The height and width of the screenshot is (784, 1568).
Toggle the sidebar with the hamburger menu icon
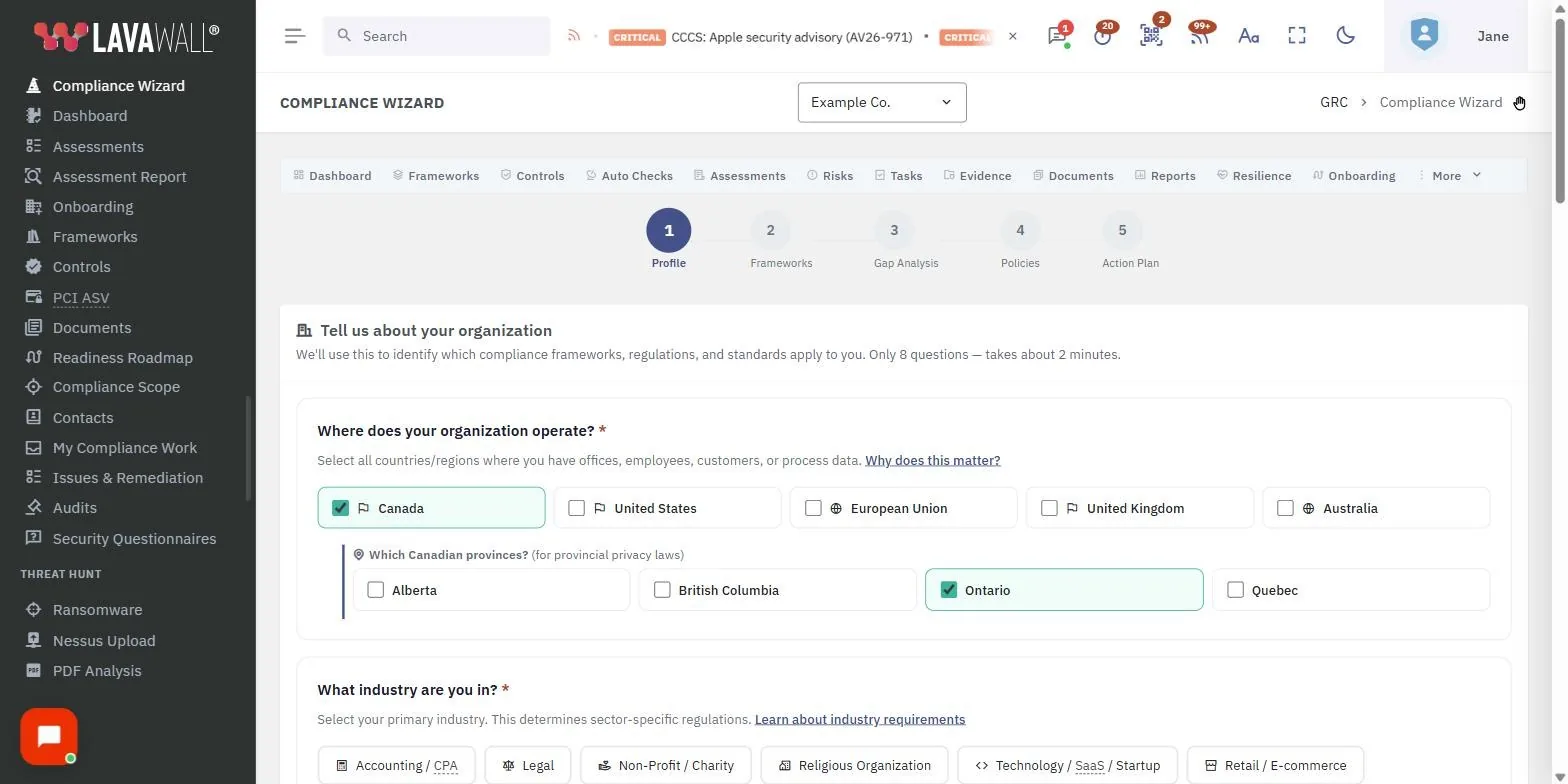point(295,36)
